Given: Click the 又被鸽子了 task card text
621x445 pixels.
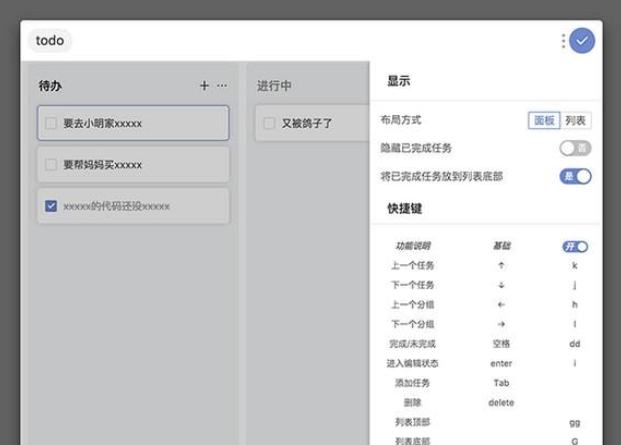Looking at the screenshot, I should click(x=306, y=123).
